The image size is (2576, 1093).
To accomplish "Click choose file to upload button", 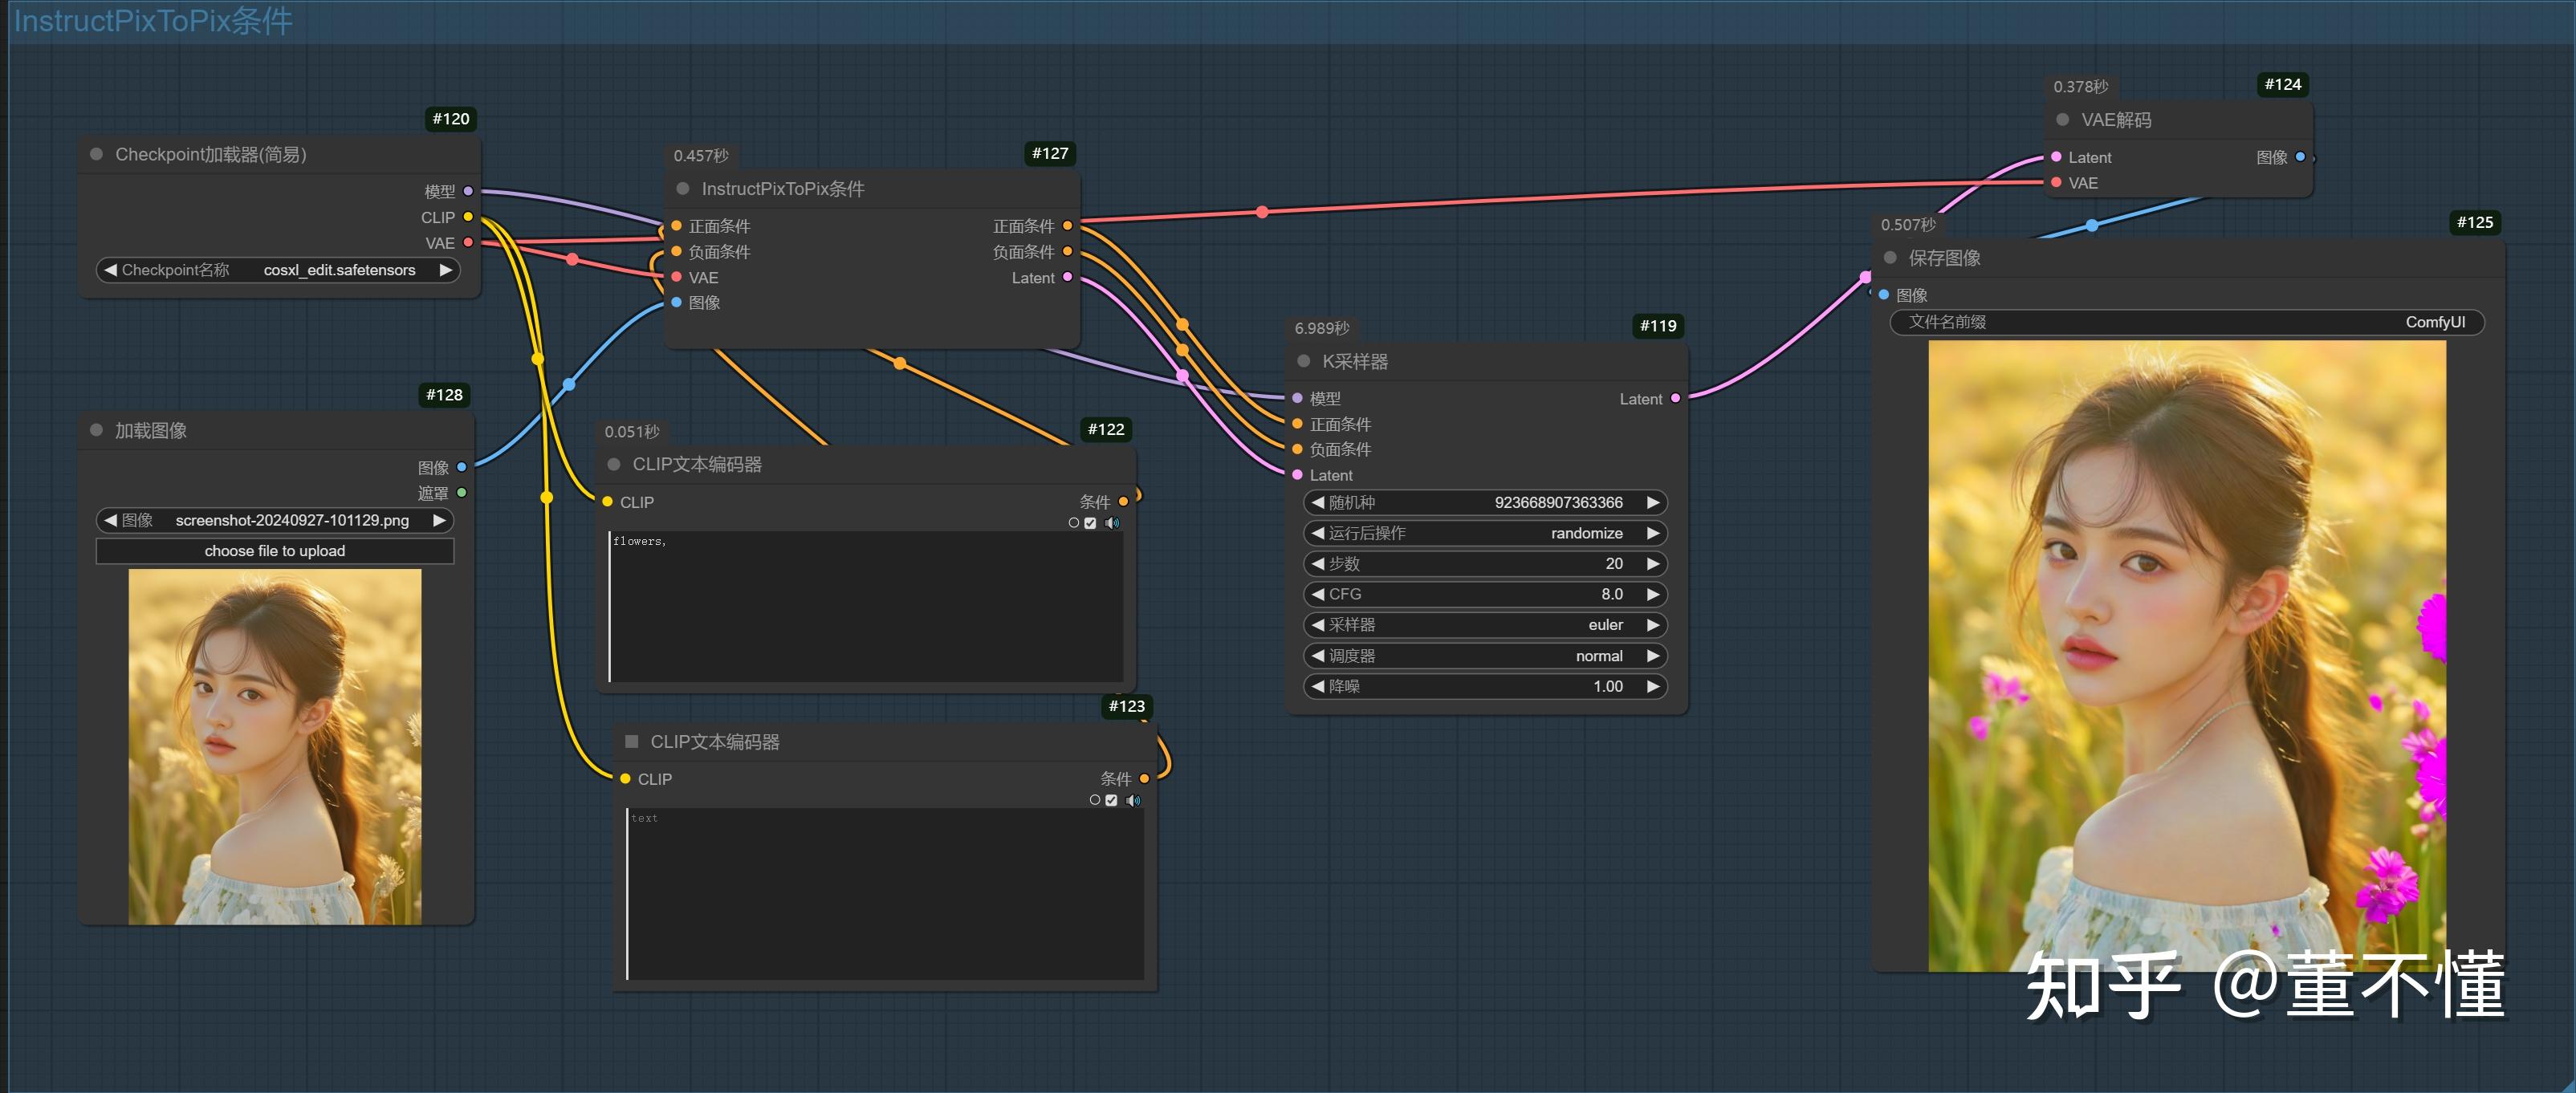I will coord(274,551).
